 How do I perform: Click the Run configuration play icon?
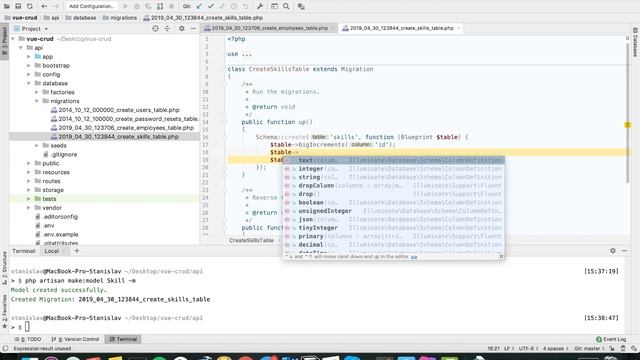pyautogui.click(x=125, y=6)
